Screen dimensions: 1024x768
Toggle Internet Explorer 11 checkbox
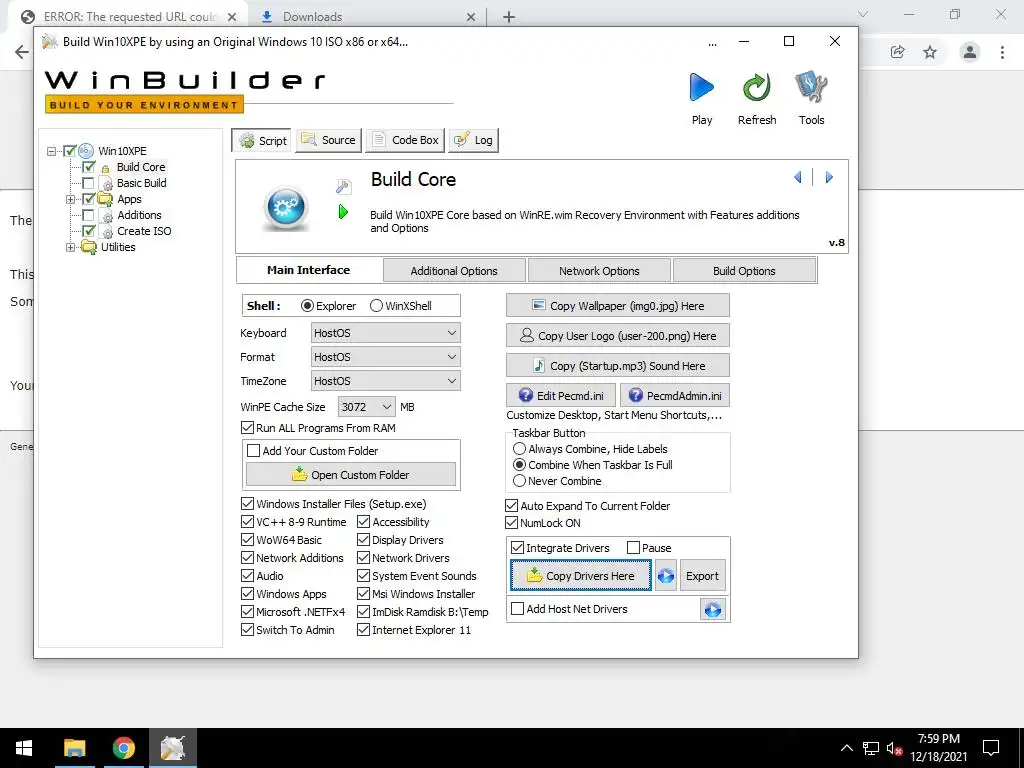(x=363, y=630)
